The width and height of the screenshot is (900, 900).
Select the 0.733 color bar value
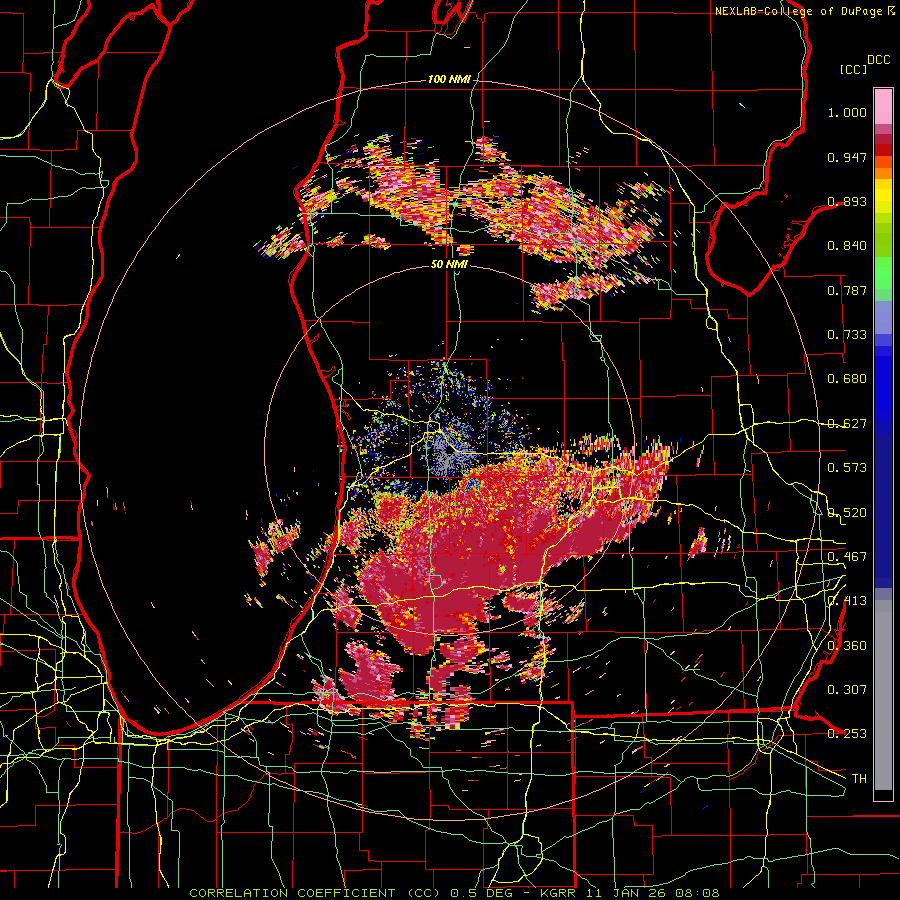[x=847, y=335]
